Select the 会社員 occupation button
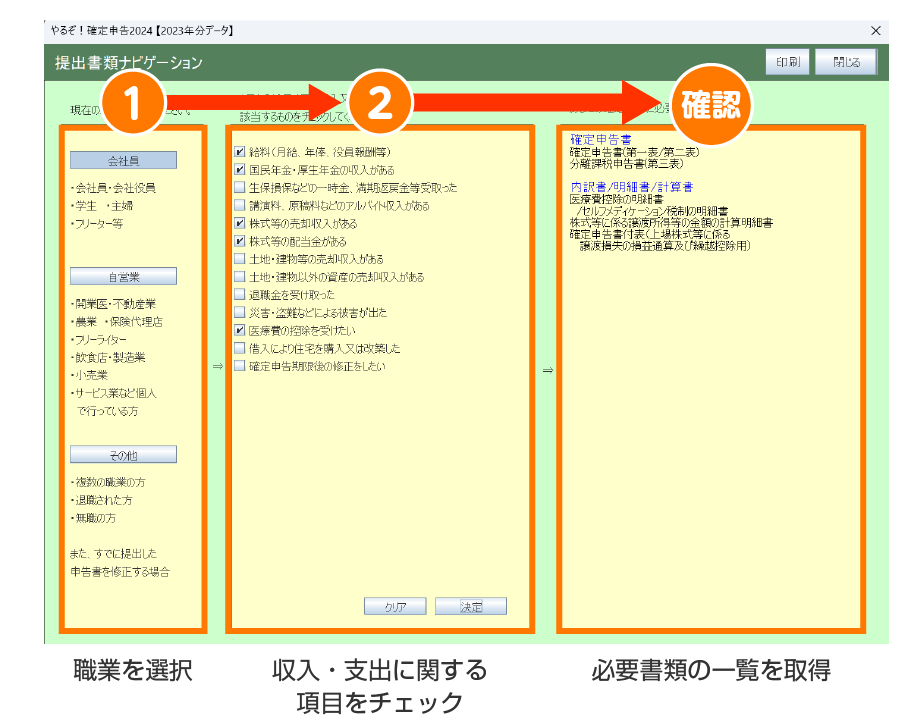This screenshot has height=720, width=918. [x=124, y=160]
